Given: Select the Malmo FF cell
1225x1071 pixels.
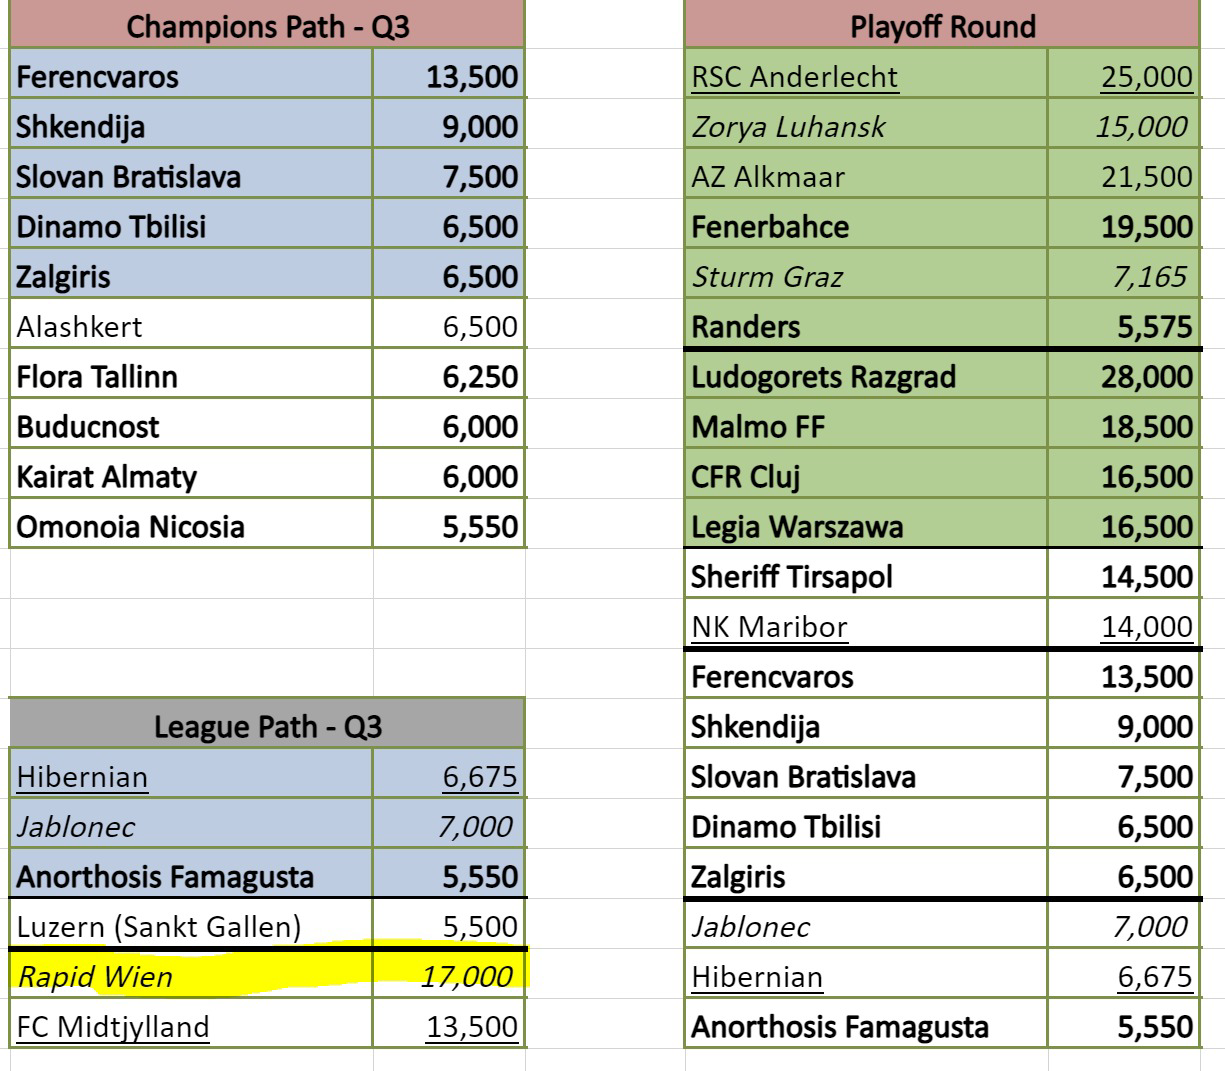Looking at the screenshot, I should click(867, 426).
